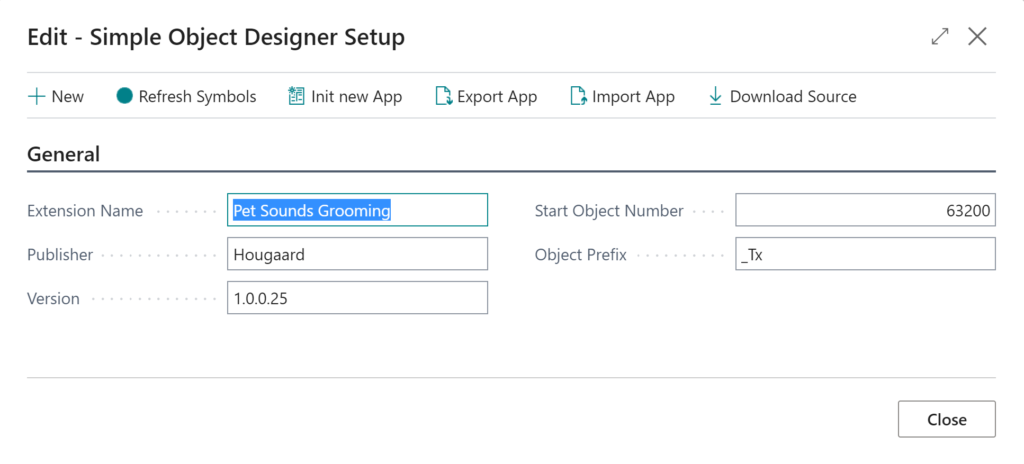The image size is (1024, 464).
Task: Click the Download Source arrow icon
Action: click(715, 97)
